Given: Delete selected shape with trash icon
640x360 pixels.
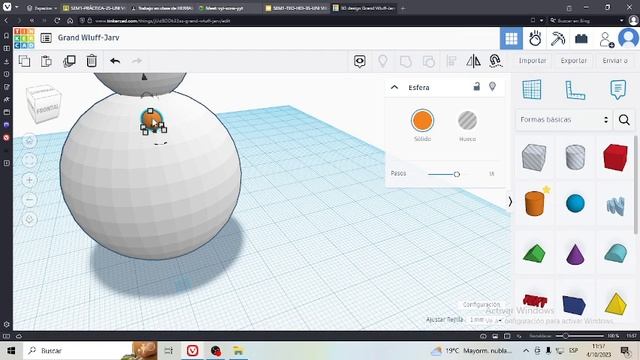Looking at the screenshot, I should [91, 61].
